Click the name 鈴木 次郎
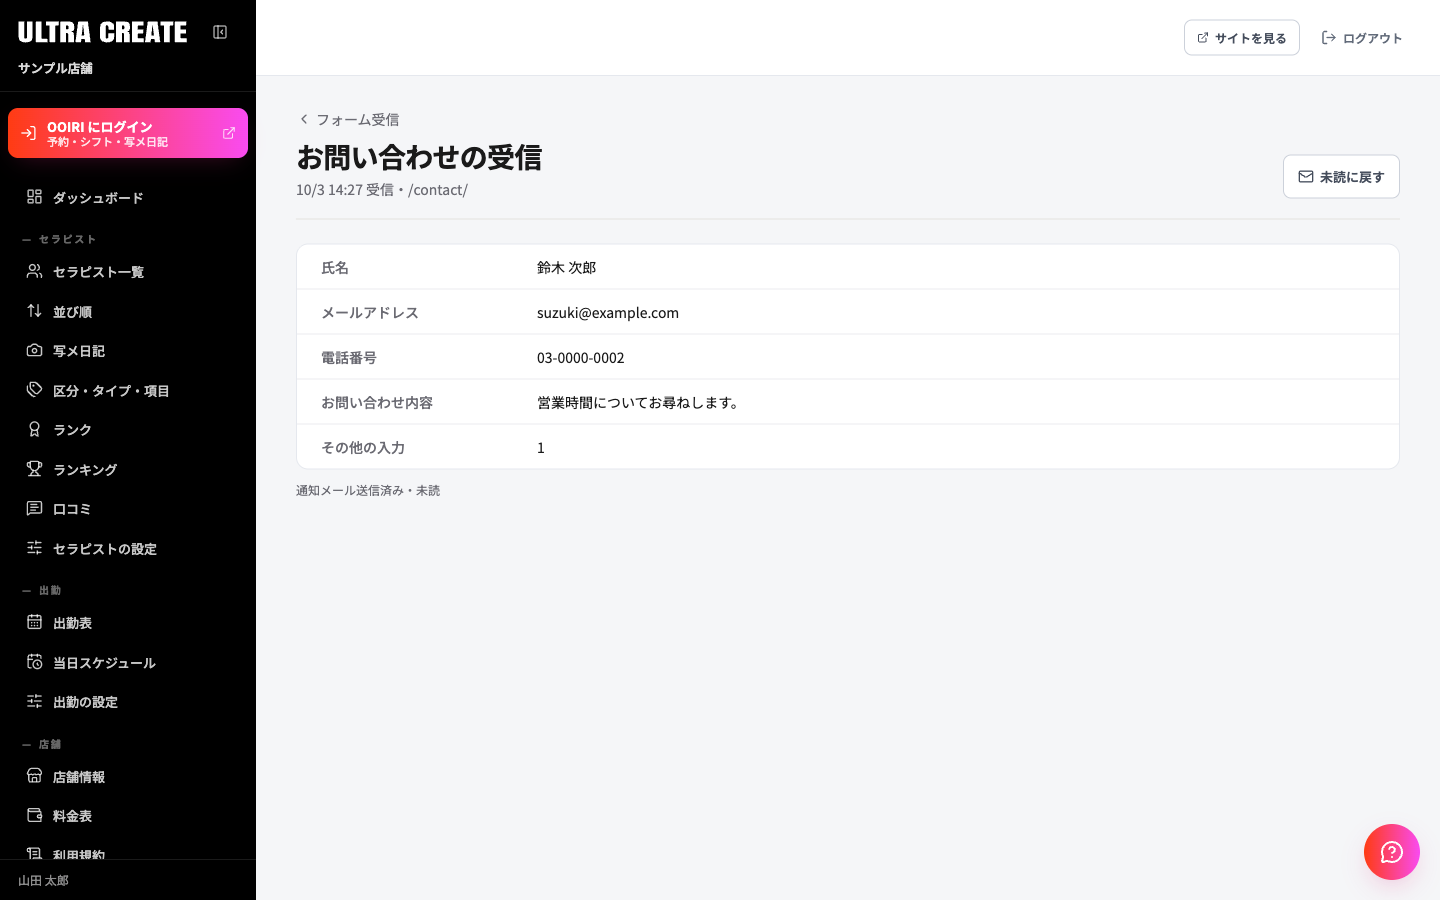Screen dimensions: 1440x900 click(567, 267)
